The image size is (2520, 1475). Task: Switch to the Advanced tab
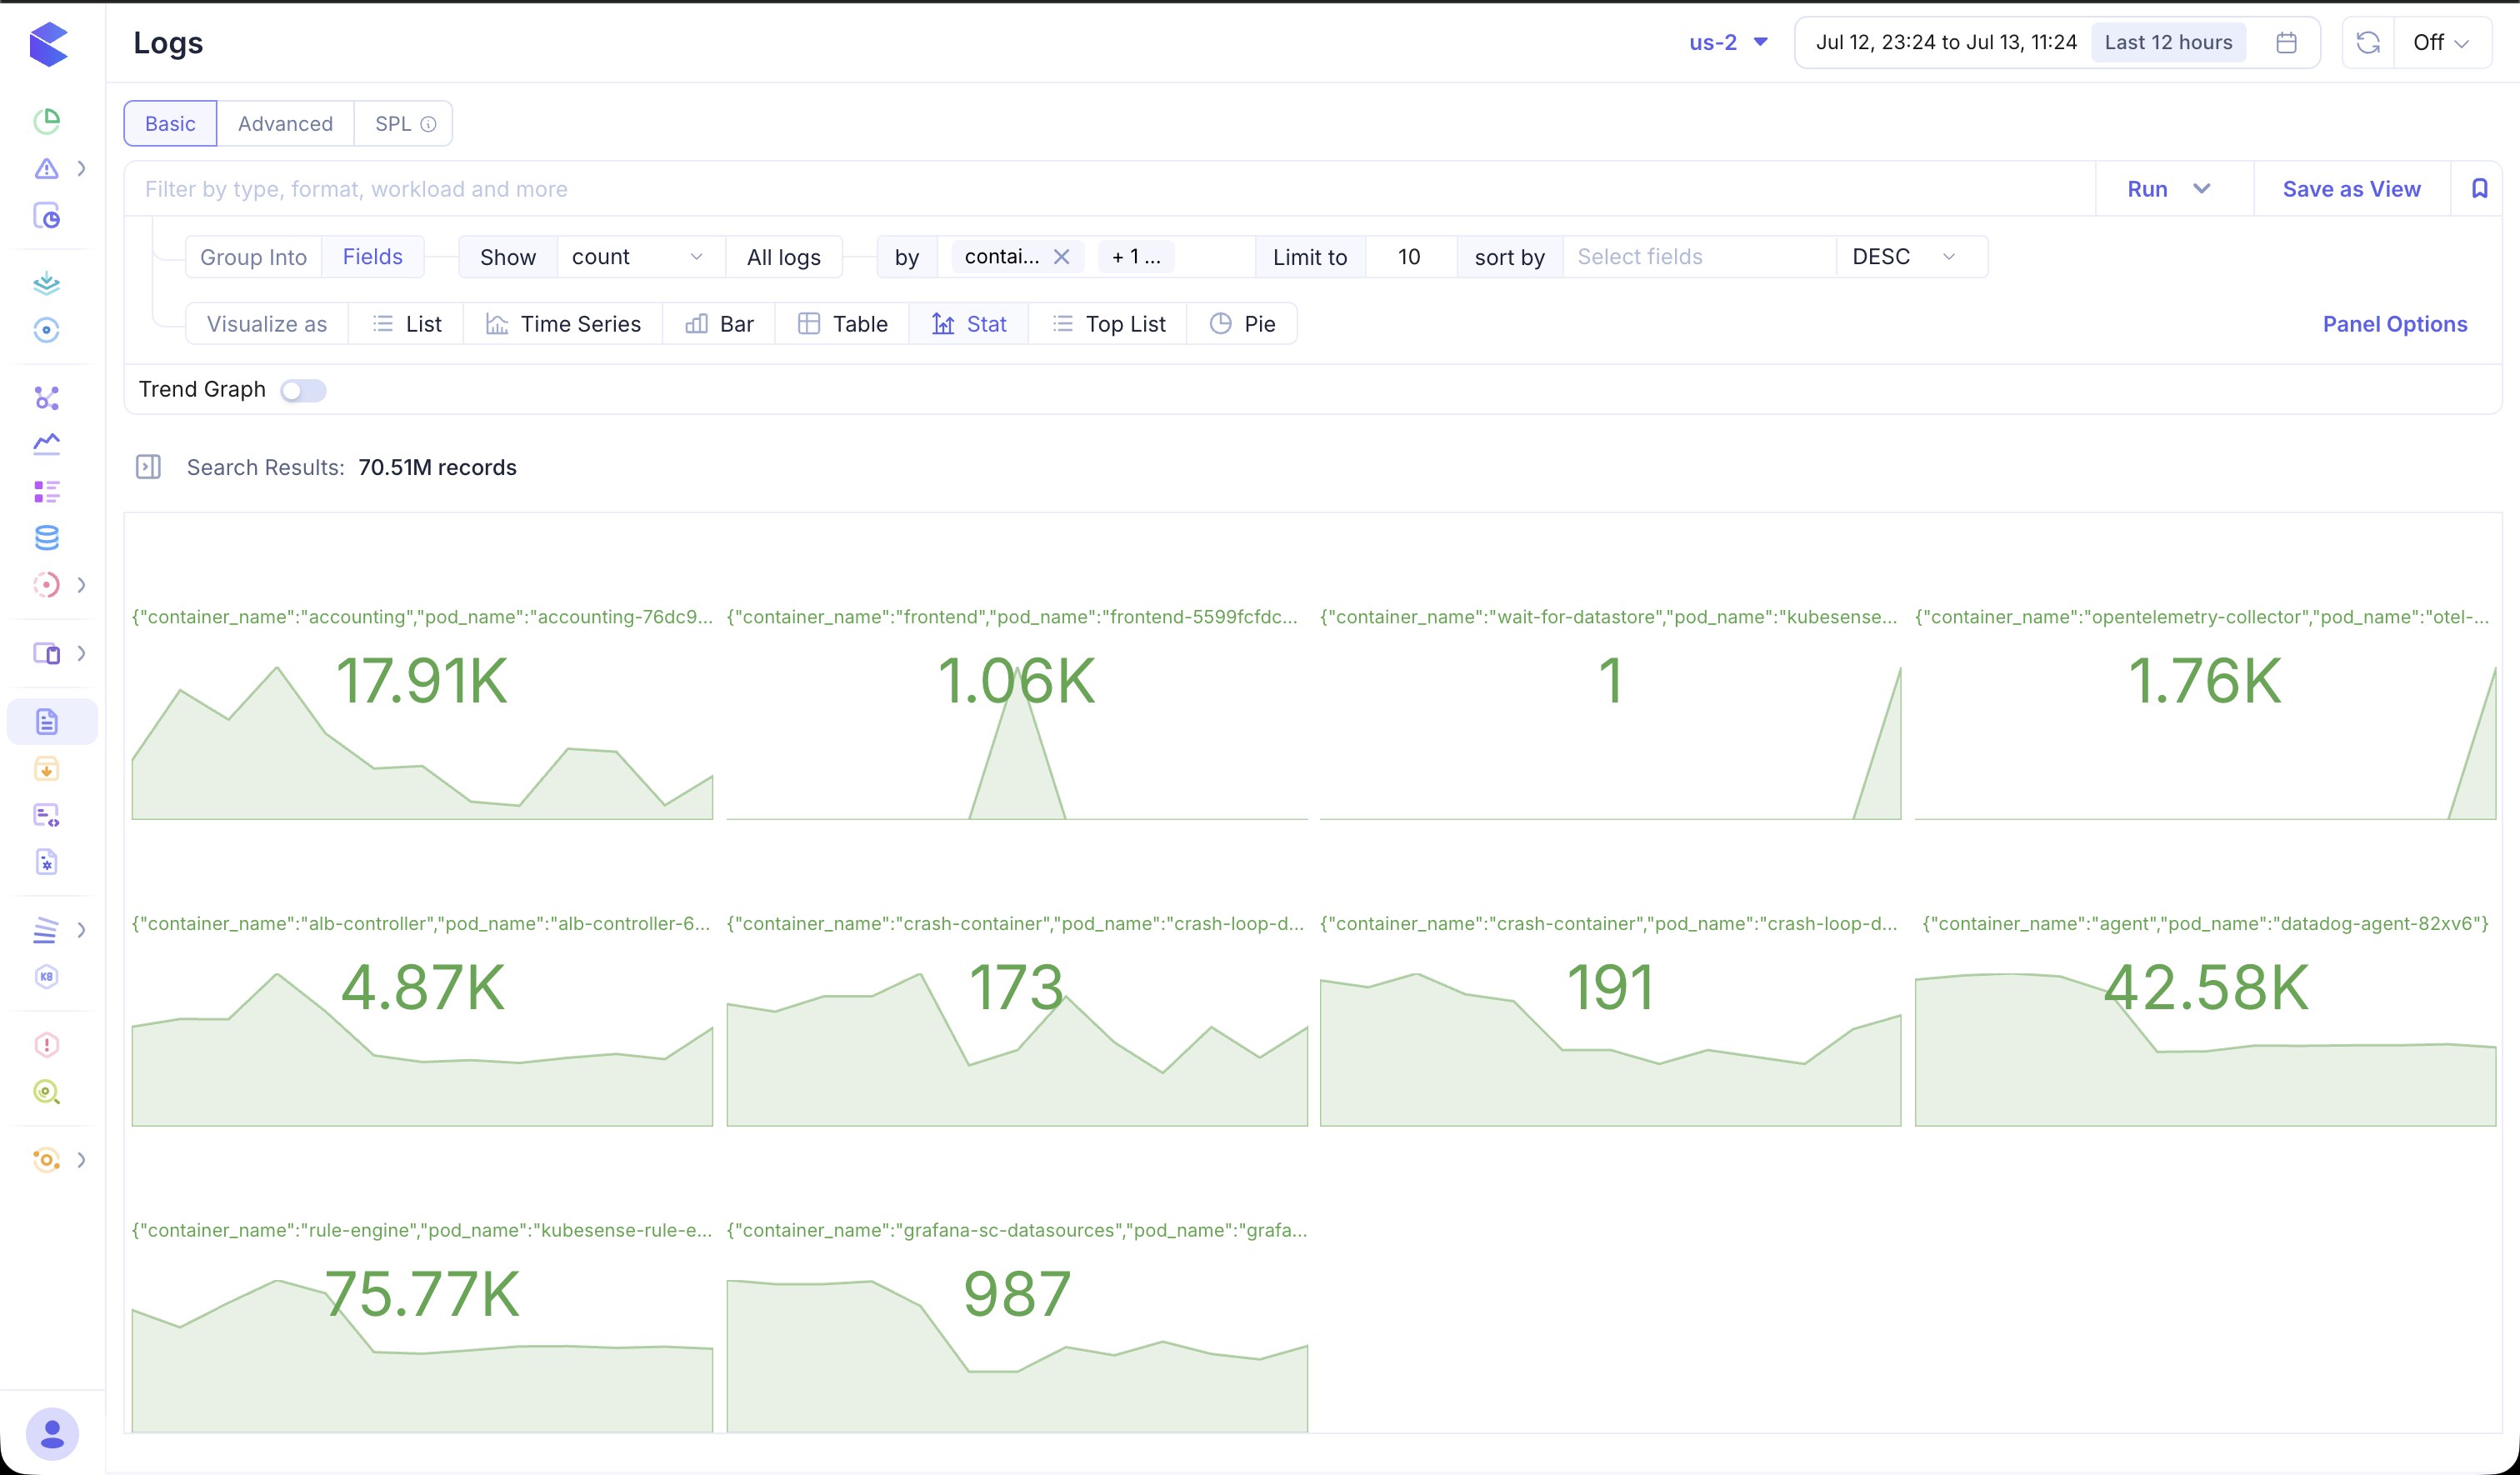[285, 124]
